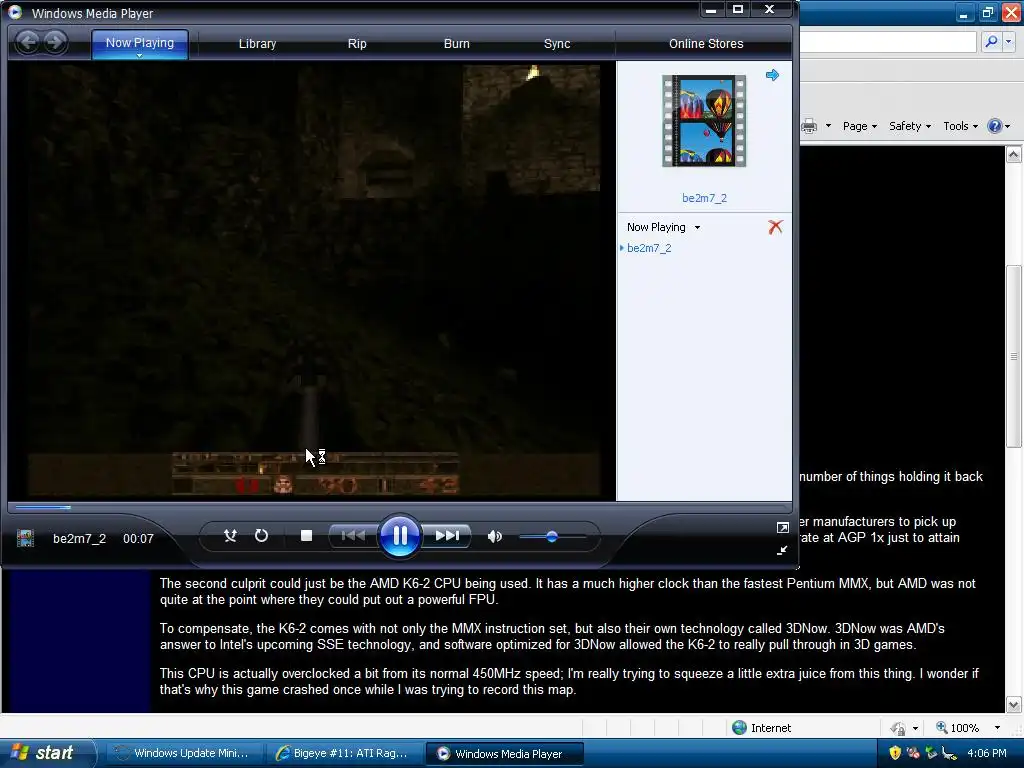Switch to compact skin mode icon

782,551
